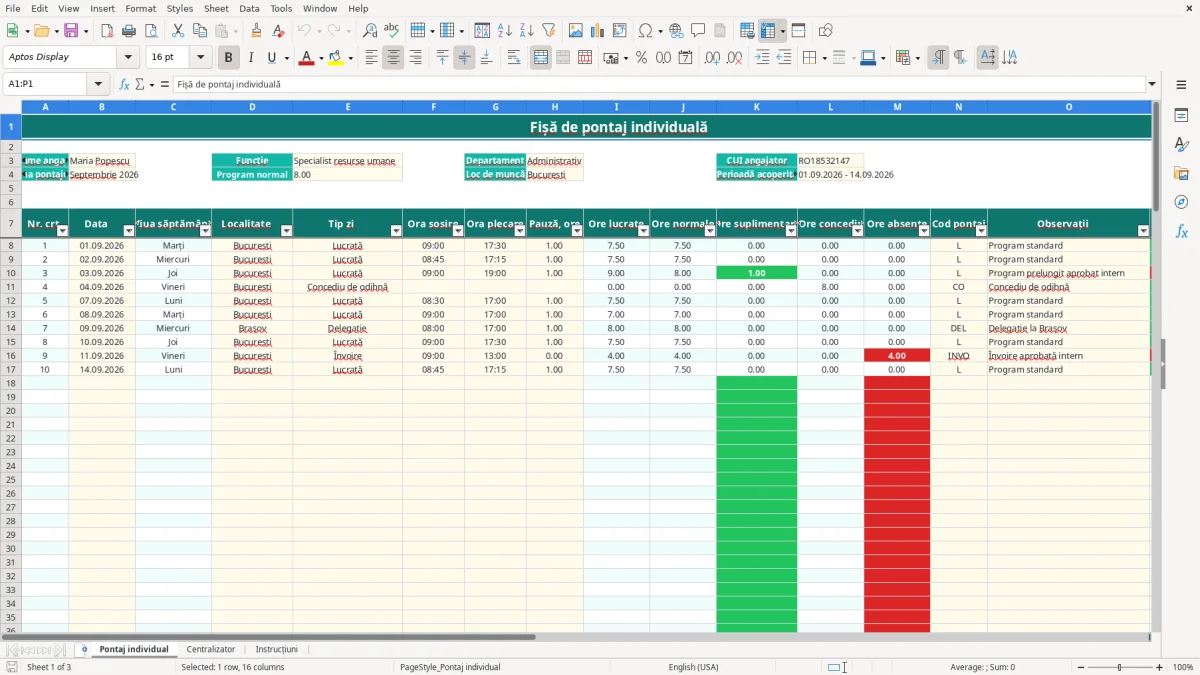Toggle Underline formatting
Image resolution: width=1200 pixels, height=675 pixels.
click(x=272, y=58)
